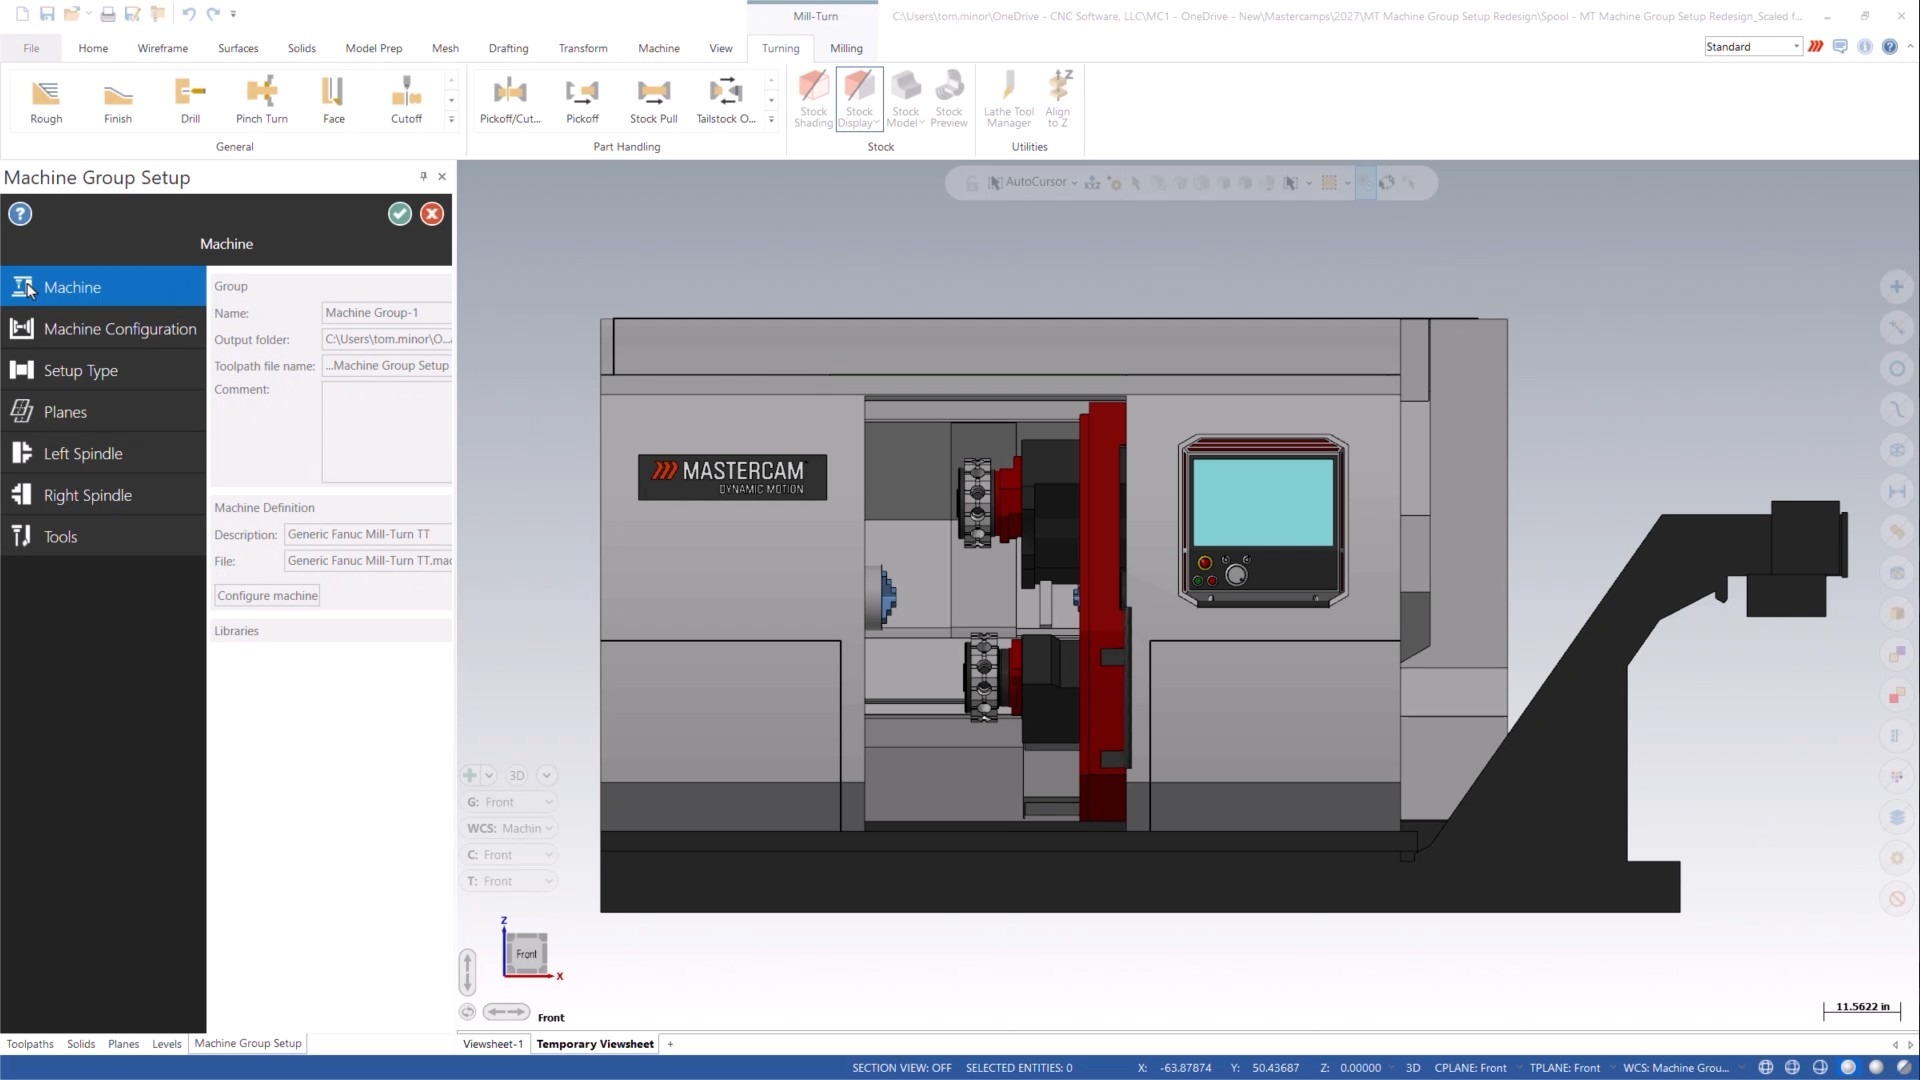Viewport: 1920px width, 1080px height.
Task: Switch to the Milling ribbon tab
Action: [x=846, y=48]
